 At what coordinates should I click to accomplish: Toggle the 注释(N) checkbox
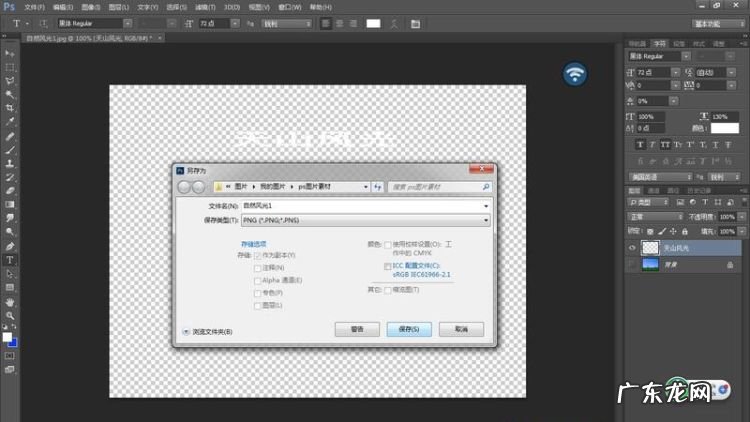pos(258,268)
